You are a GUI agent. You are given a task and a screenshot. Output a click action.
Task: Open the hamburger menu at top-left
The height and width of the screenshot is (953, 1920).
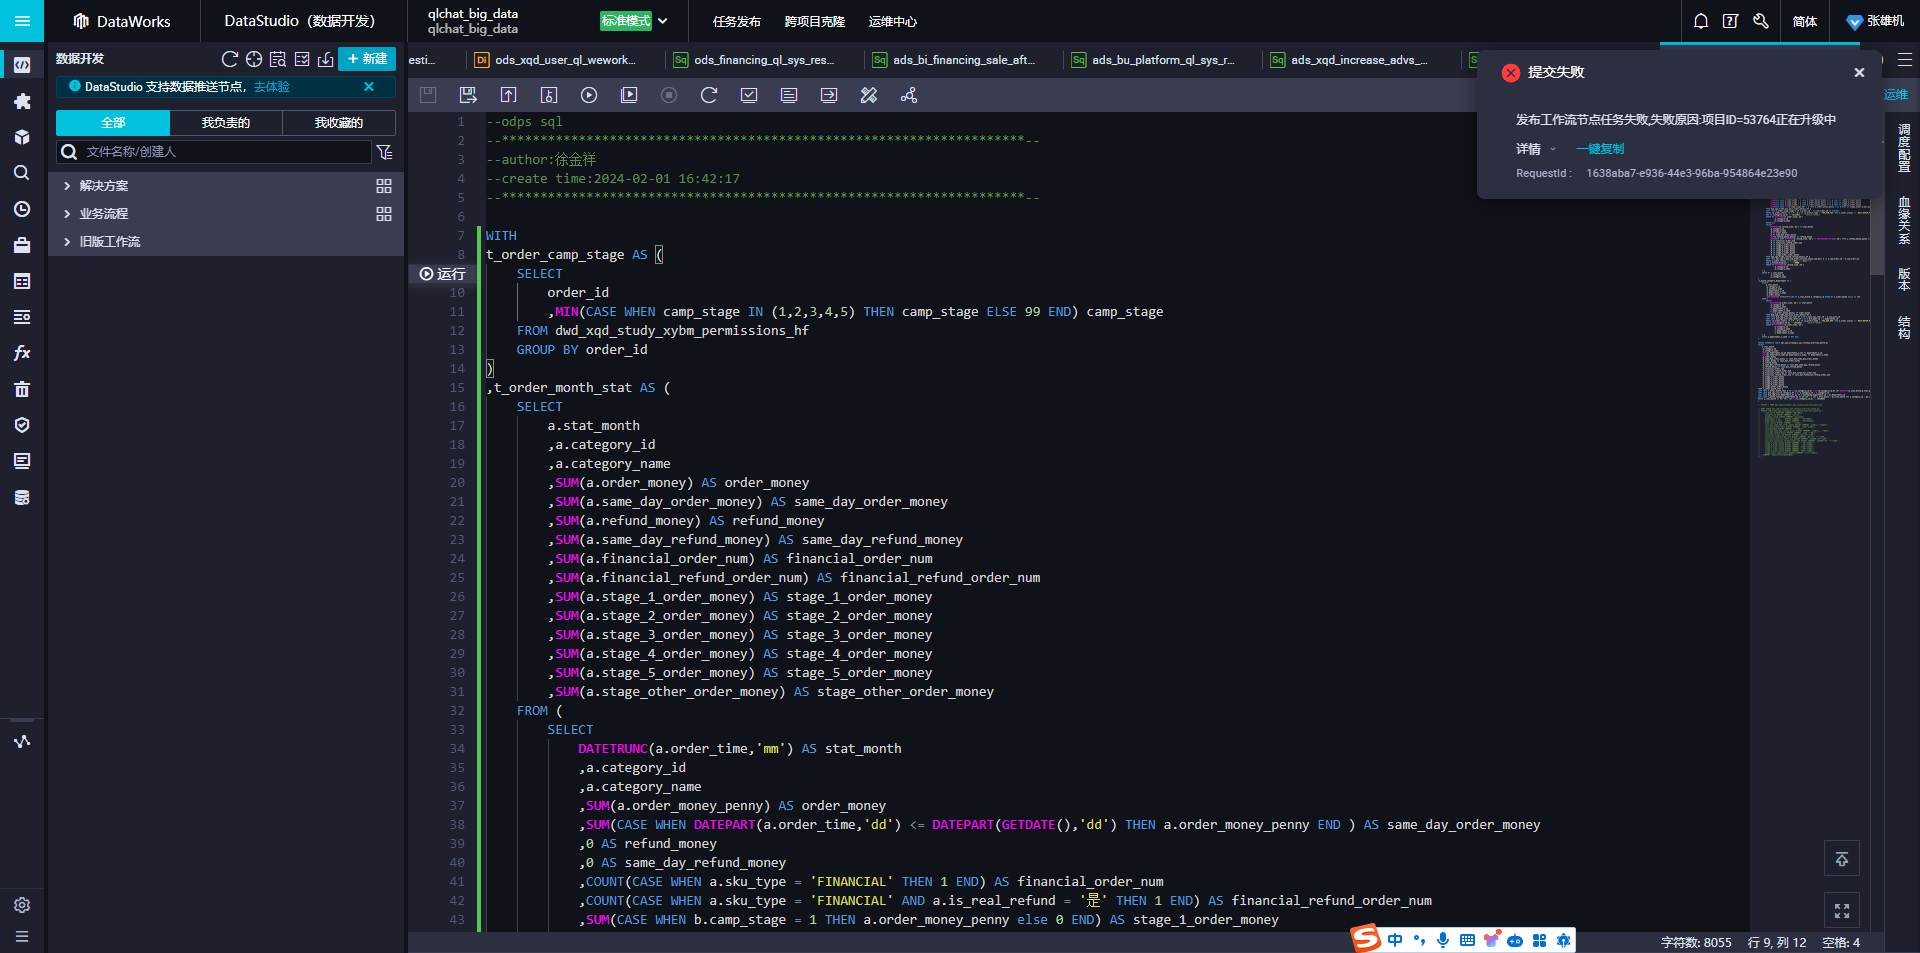[22, 21]
